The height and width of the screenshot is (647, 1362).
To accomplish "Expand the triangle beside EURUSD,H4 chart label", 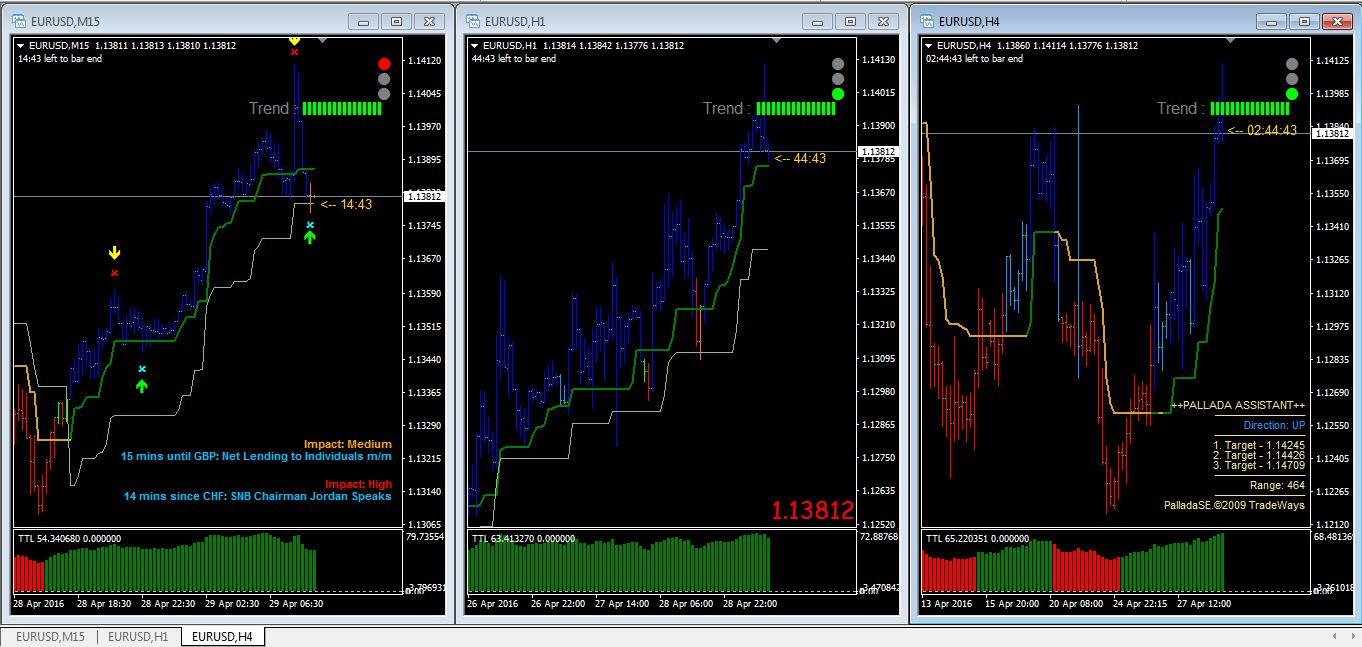I will click(x=930, y=46).
